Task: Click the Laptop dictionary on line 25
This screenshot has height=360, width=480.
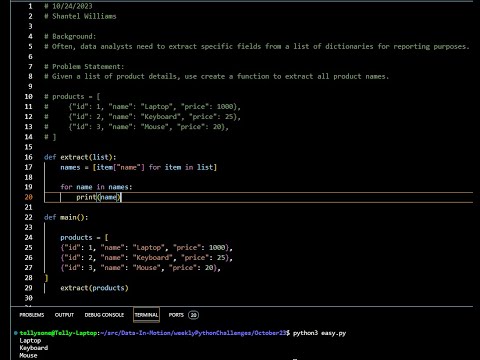Action: pyautogui.click(x=146, y=247)
